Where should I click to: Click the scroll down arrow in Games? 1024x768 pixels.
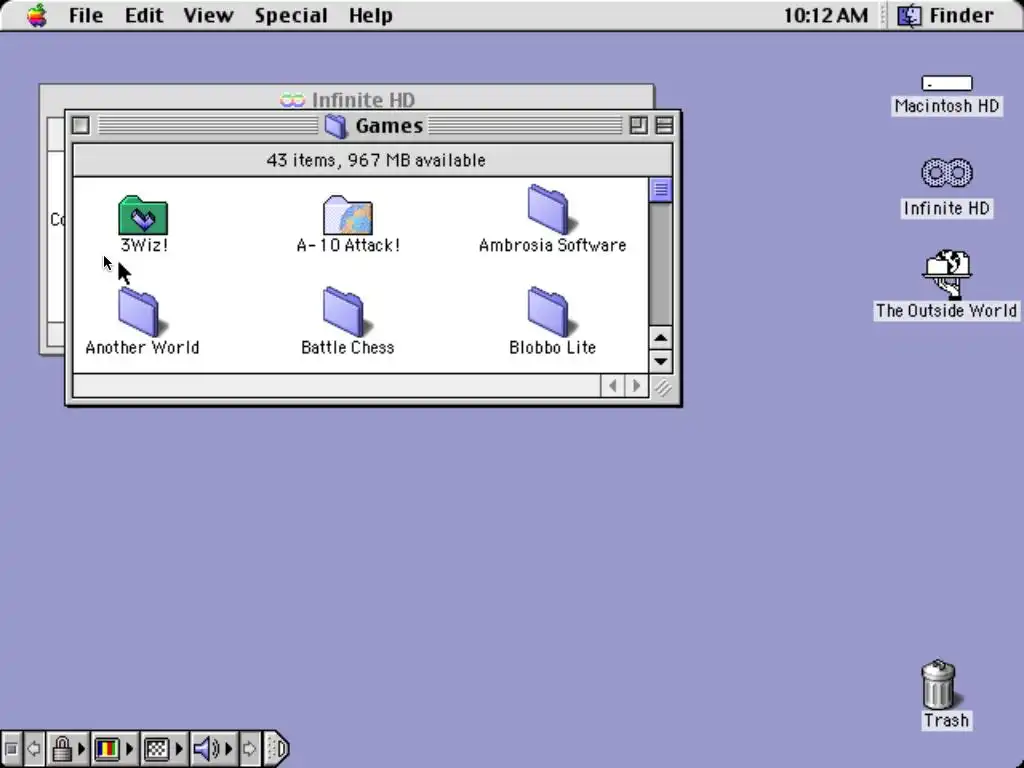point(660,361)
